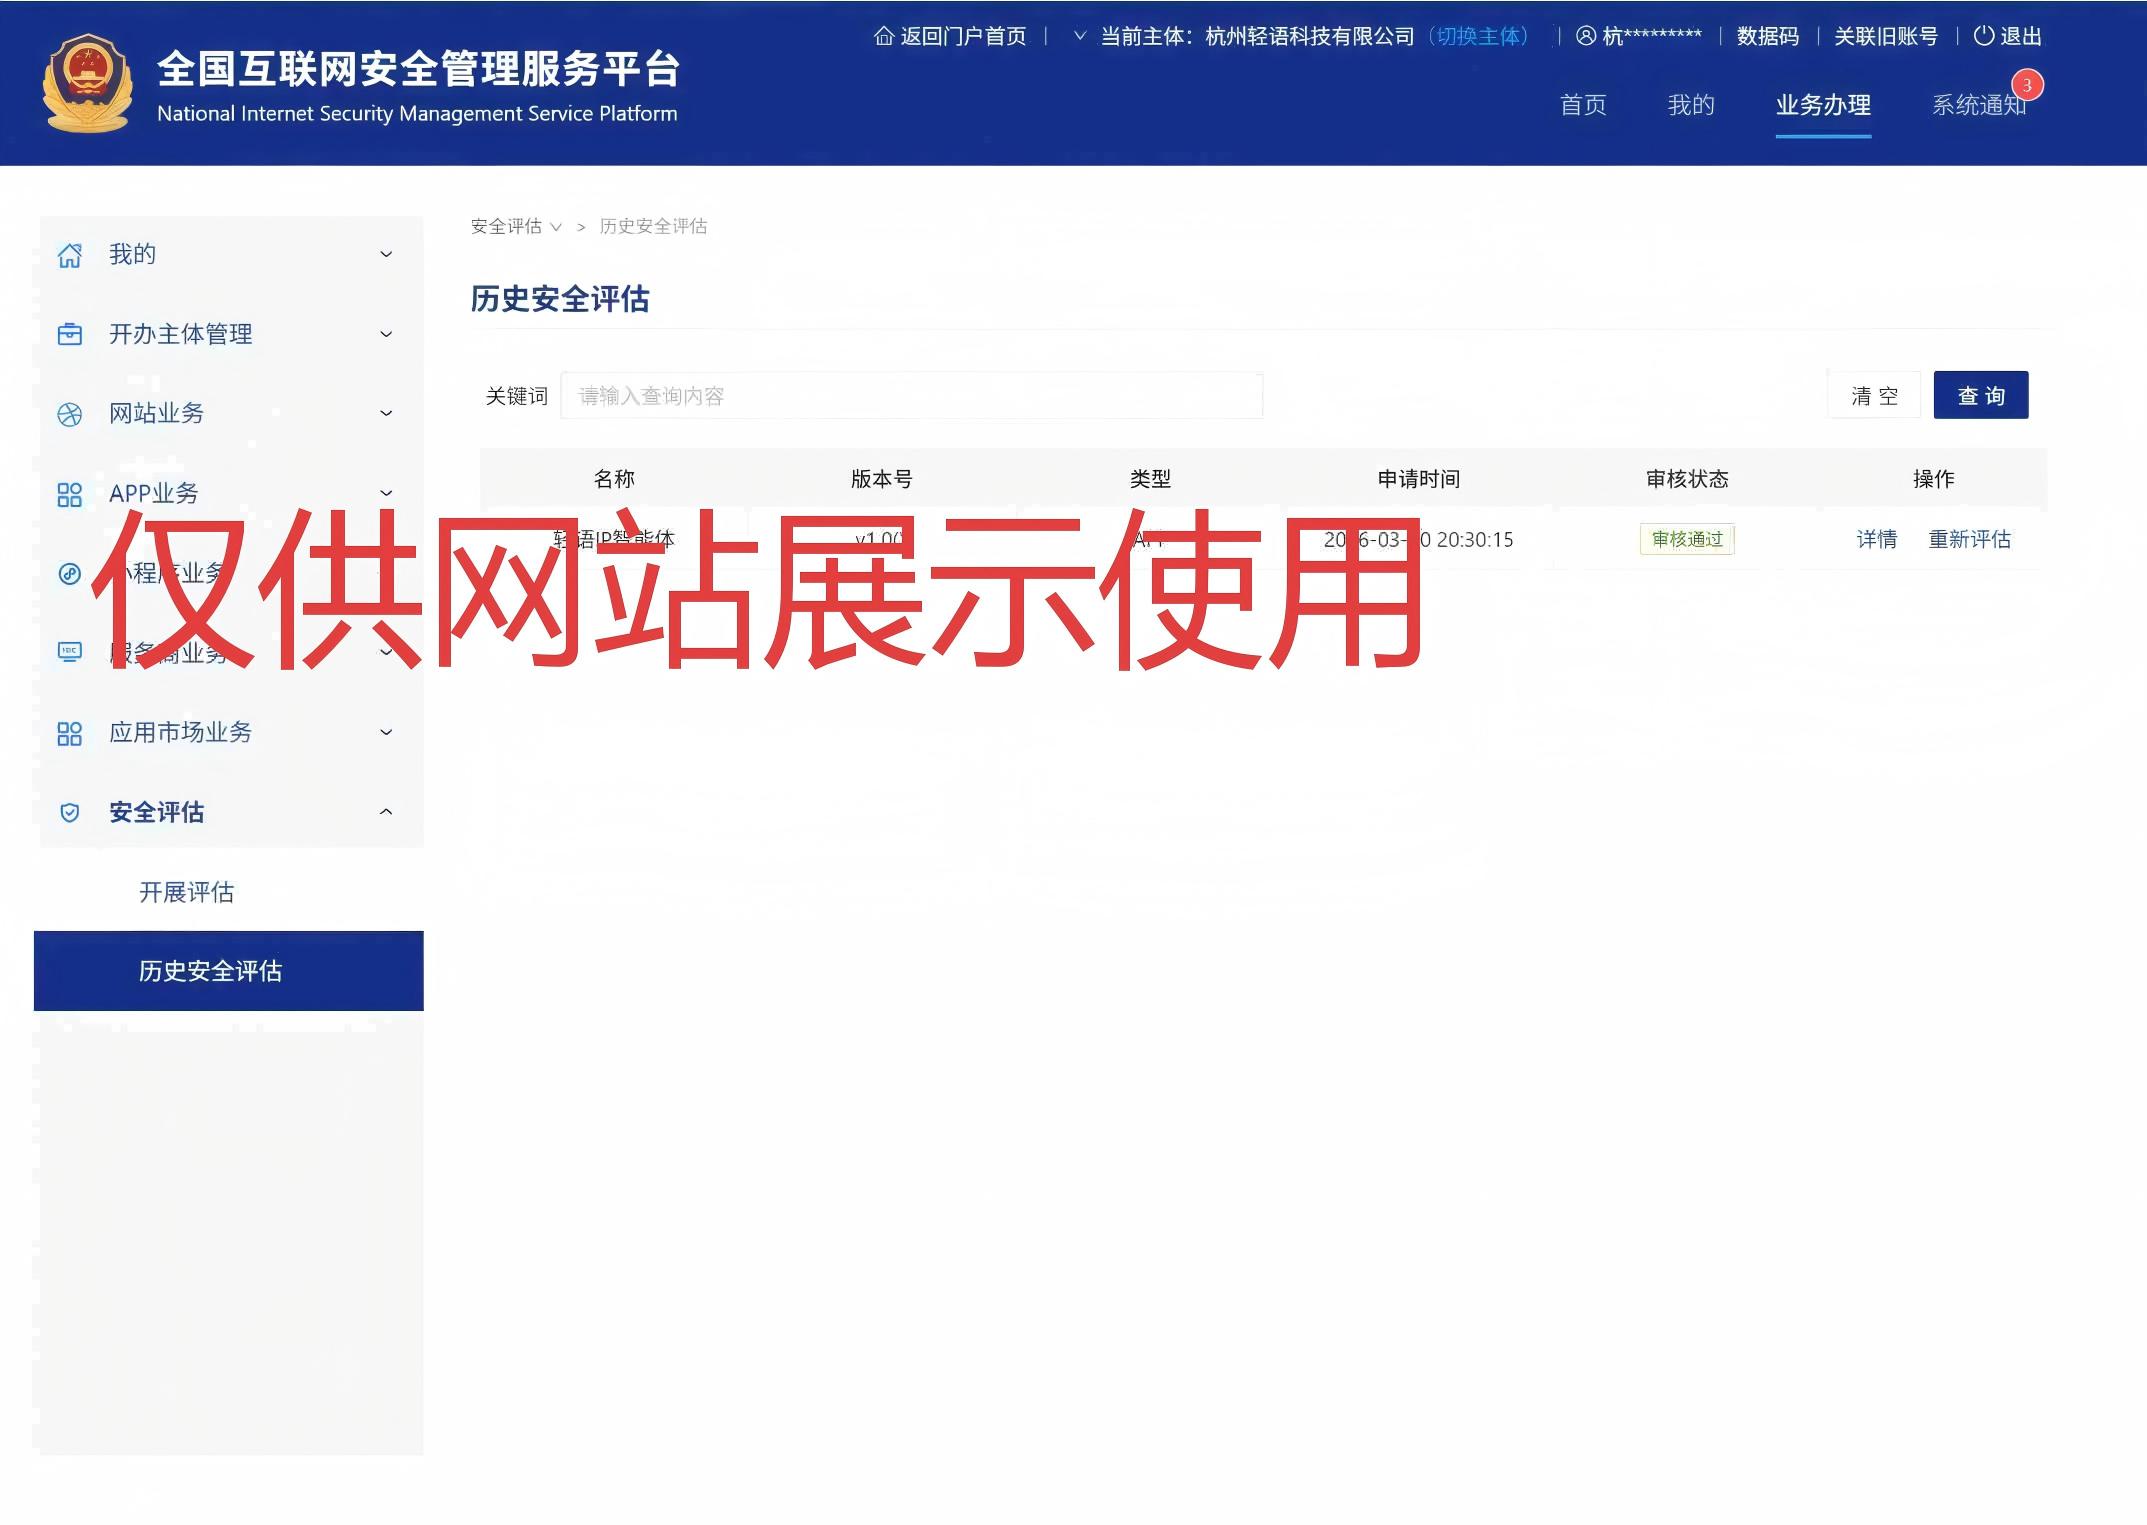Click the grid icon next to APP业务
The image size is (2147, 1525).
[69, 493]
